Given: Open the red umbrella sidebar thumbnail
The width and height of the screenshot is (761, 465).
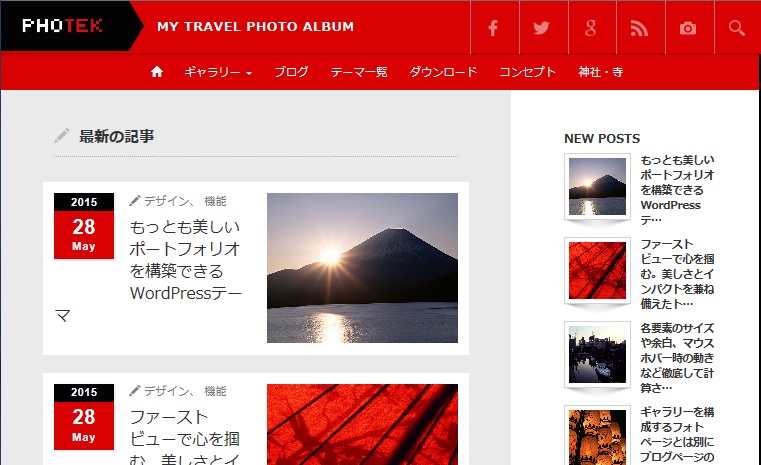Looking at the screenshot, I should pyautogui.click(x=597, y=270).
